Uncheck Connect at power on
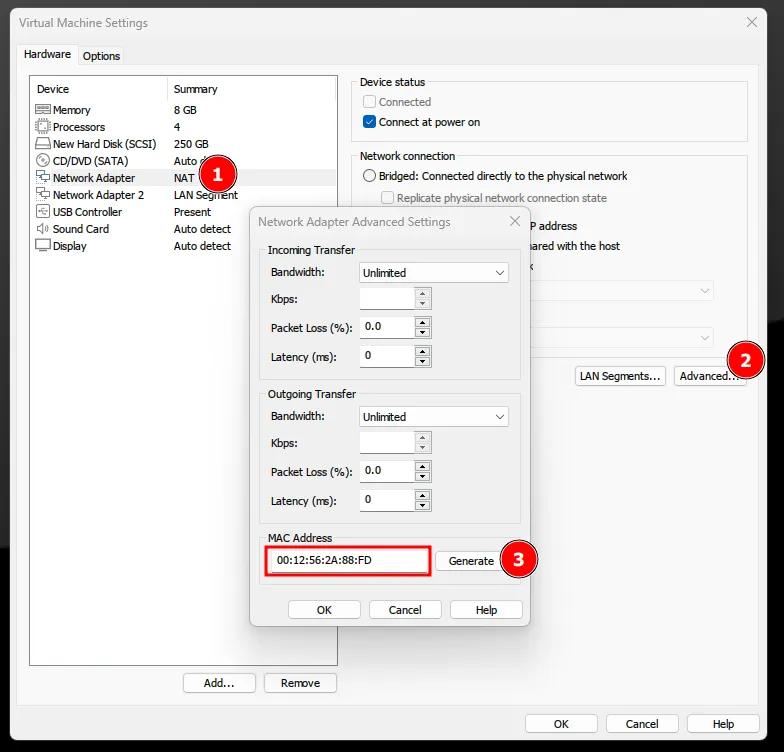The width and height of the screenshot is (784, 752). [x=371, y=122]
